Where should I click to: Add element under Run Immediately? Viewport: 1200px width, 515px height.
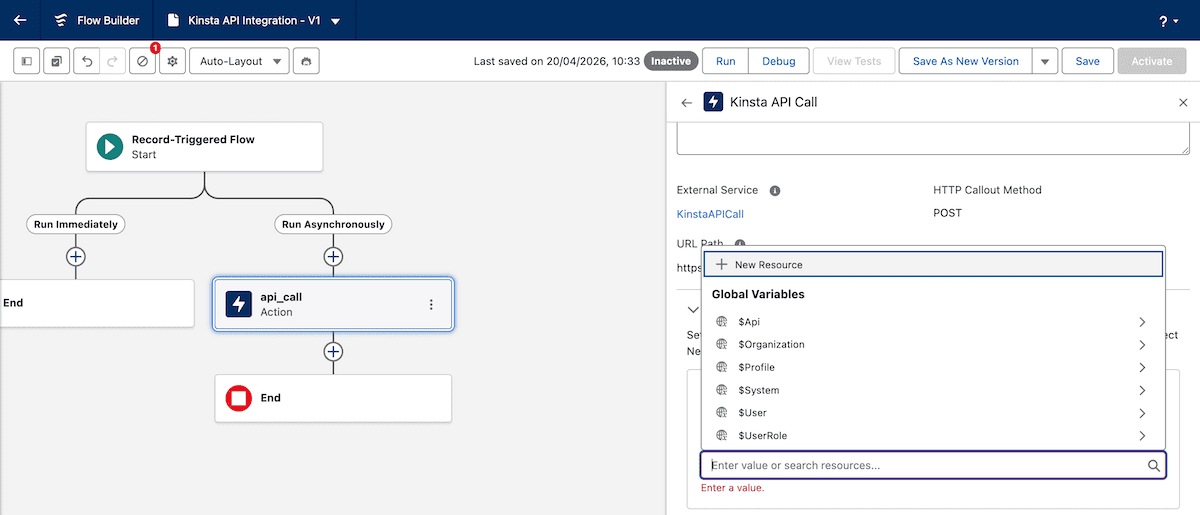[76, 257]
